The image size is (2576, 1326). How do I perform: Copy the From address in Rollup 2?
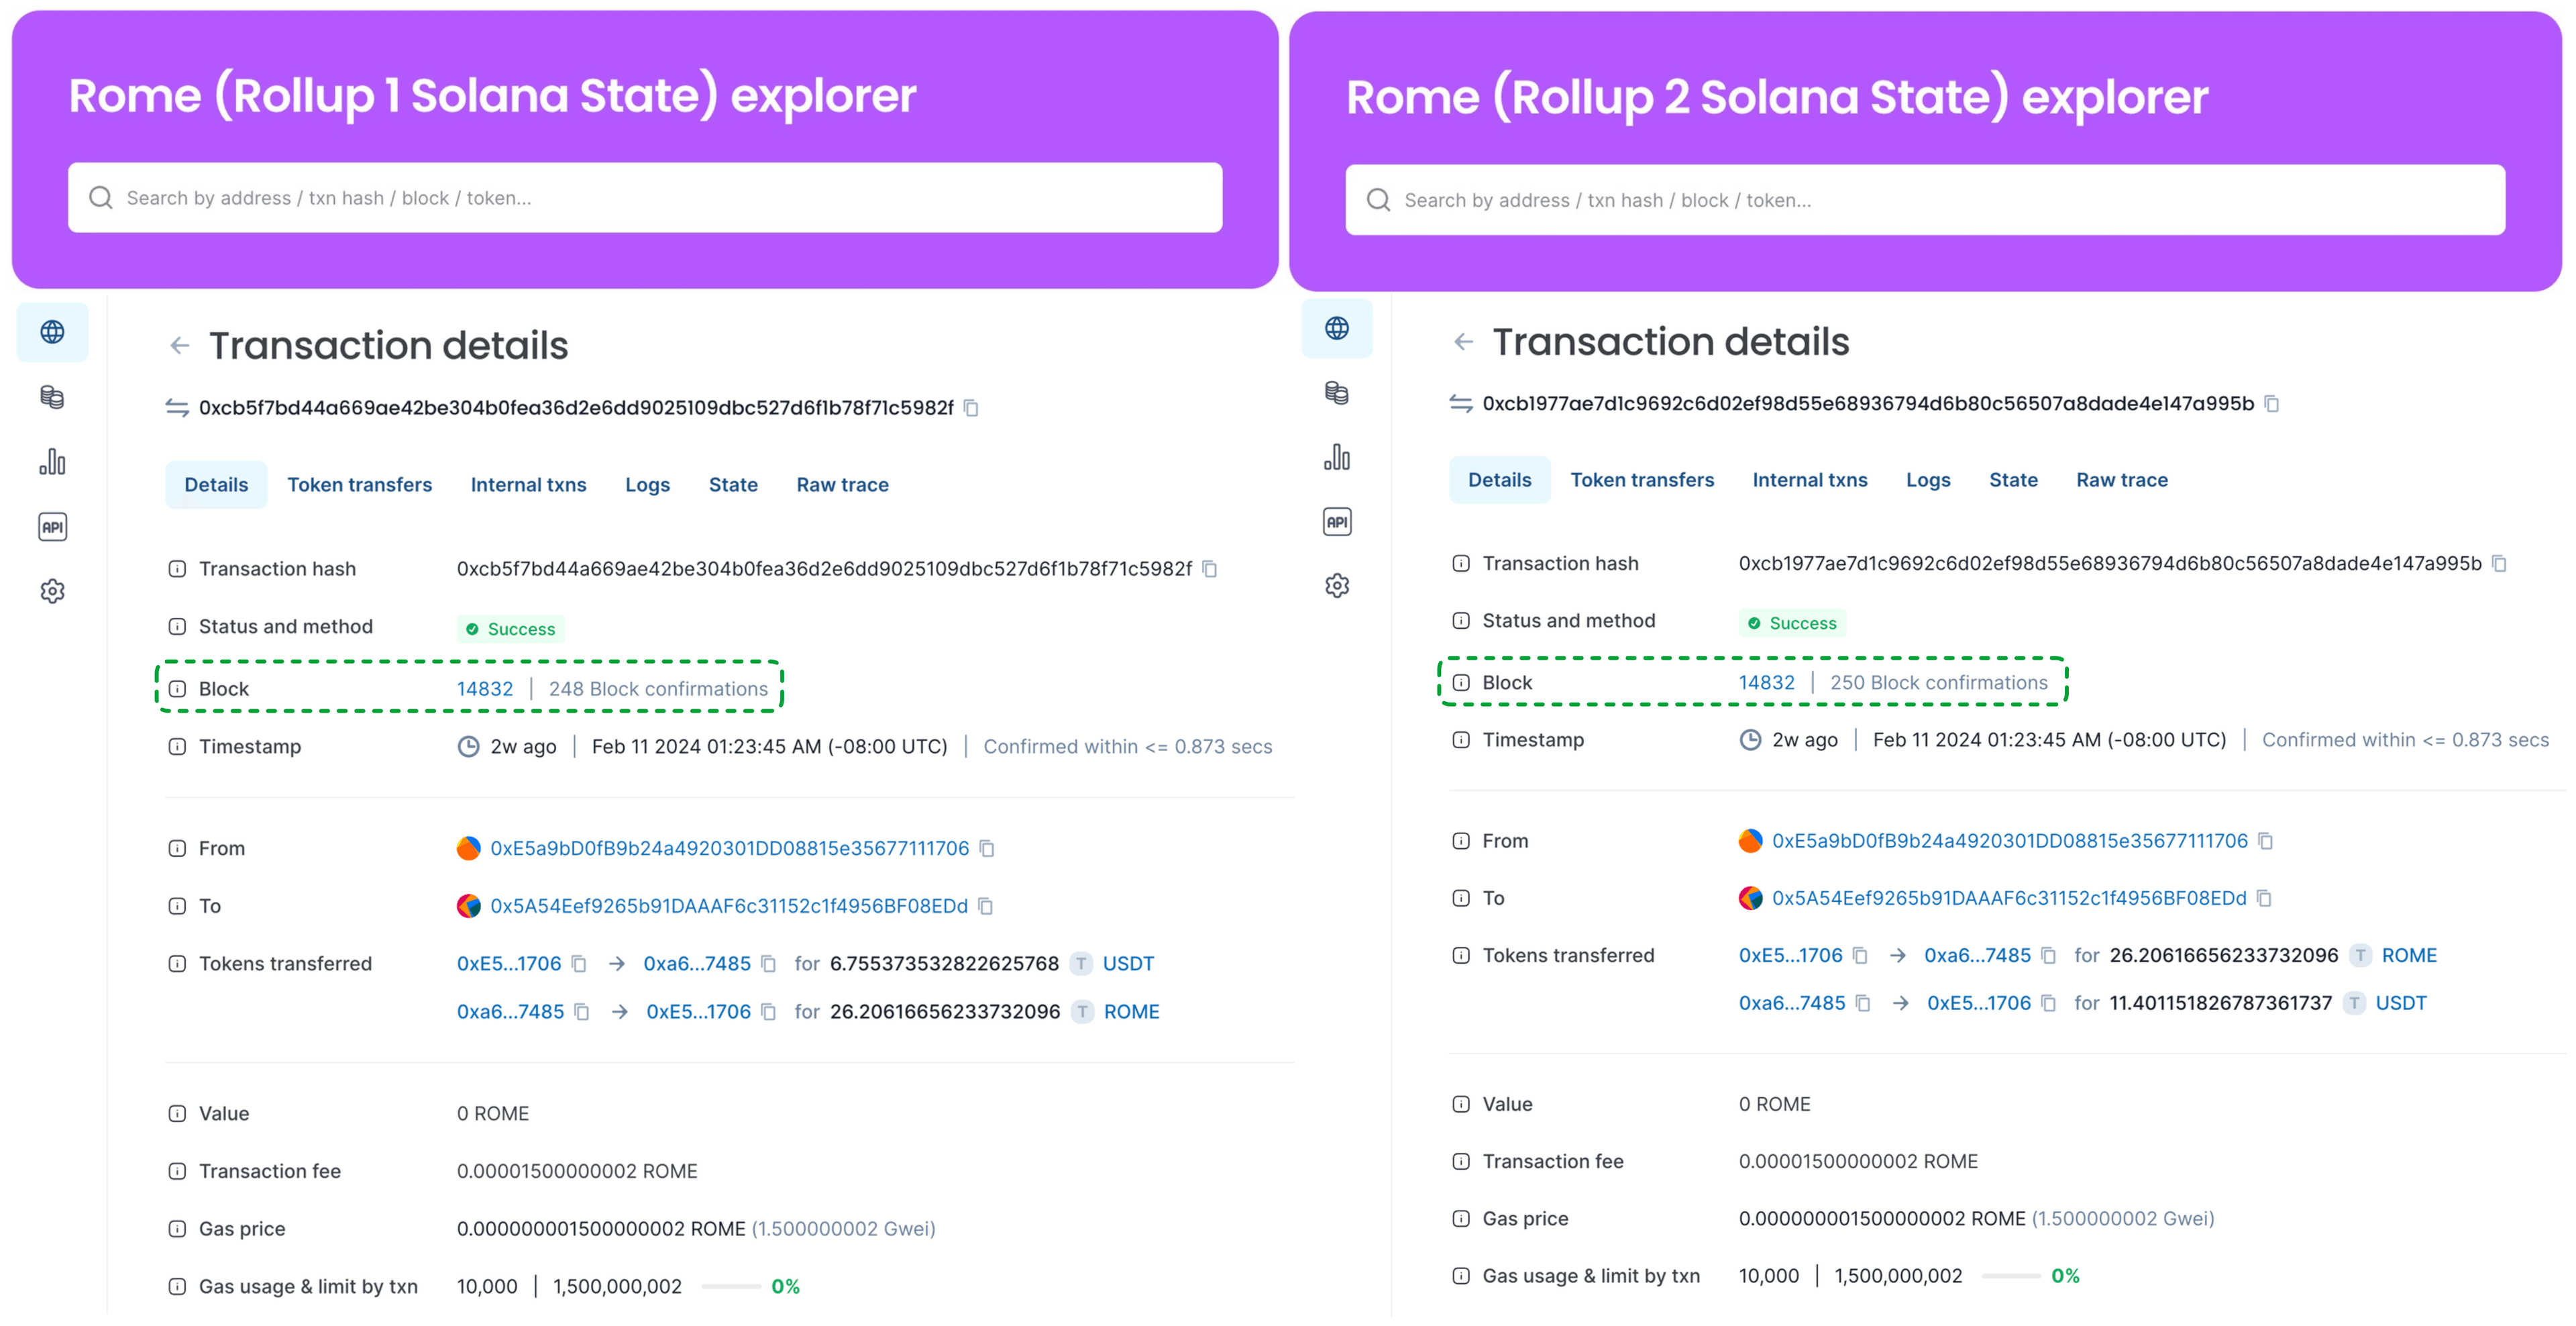pyautogui.click(x=2266, y=842)
